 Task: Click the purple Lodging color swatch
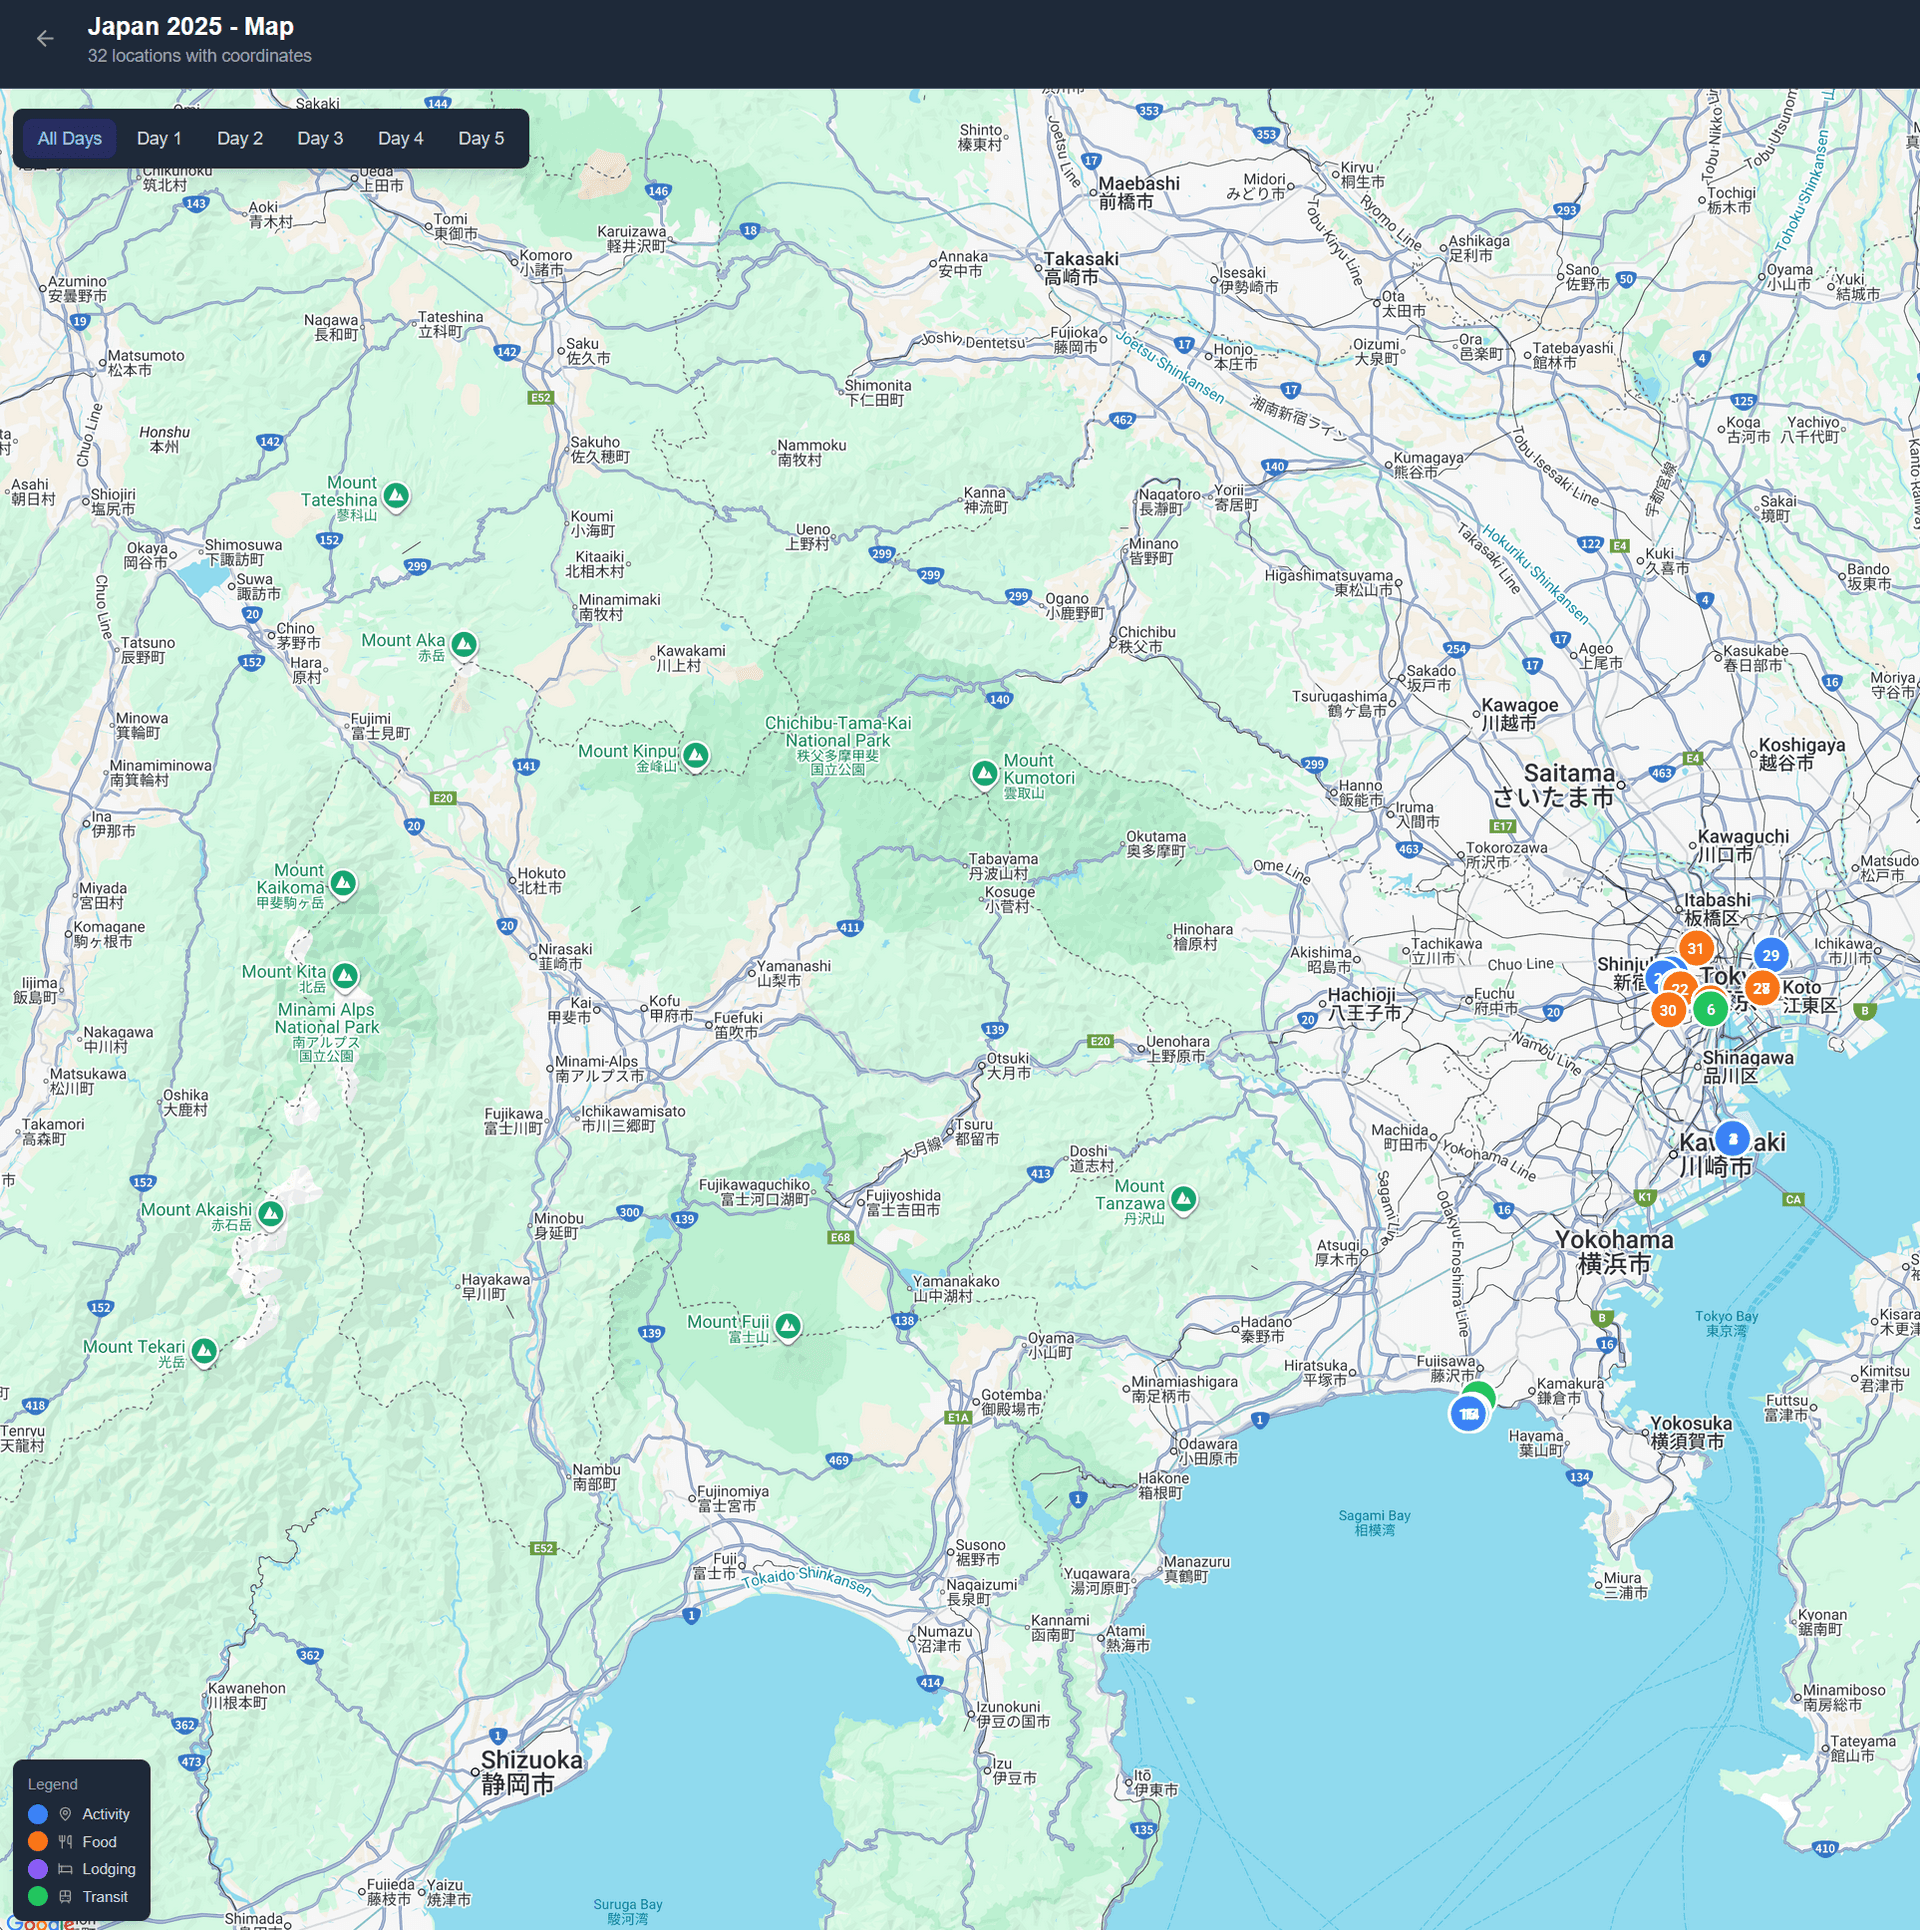38,1869
